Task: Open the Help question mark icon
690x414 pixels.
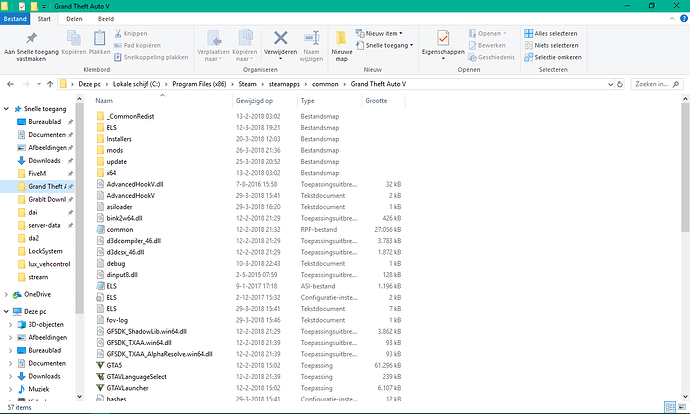Action: pyautogui.click(x=684, y=18)
